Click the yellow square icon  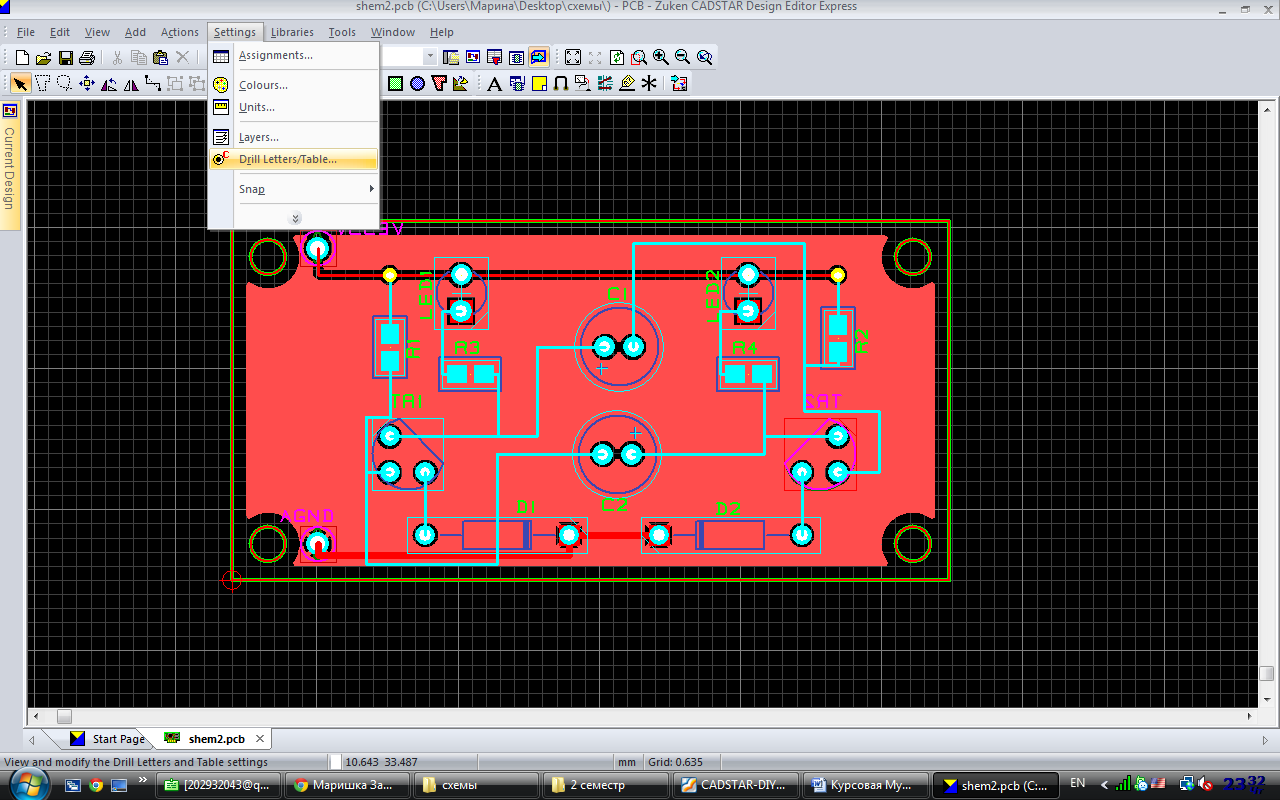click(539, 84)
